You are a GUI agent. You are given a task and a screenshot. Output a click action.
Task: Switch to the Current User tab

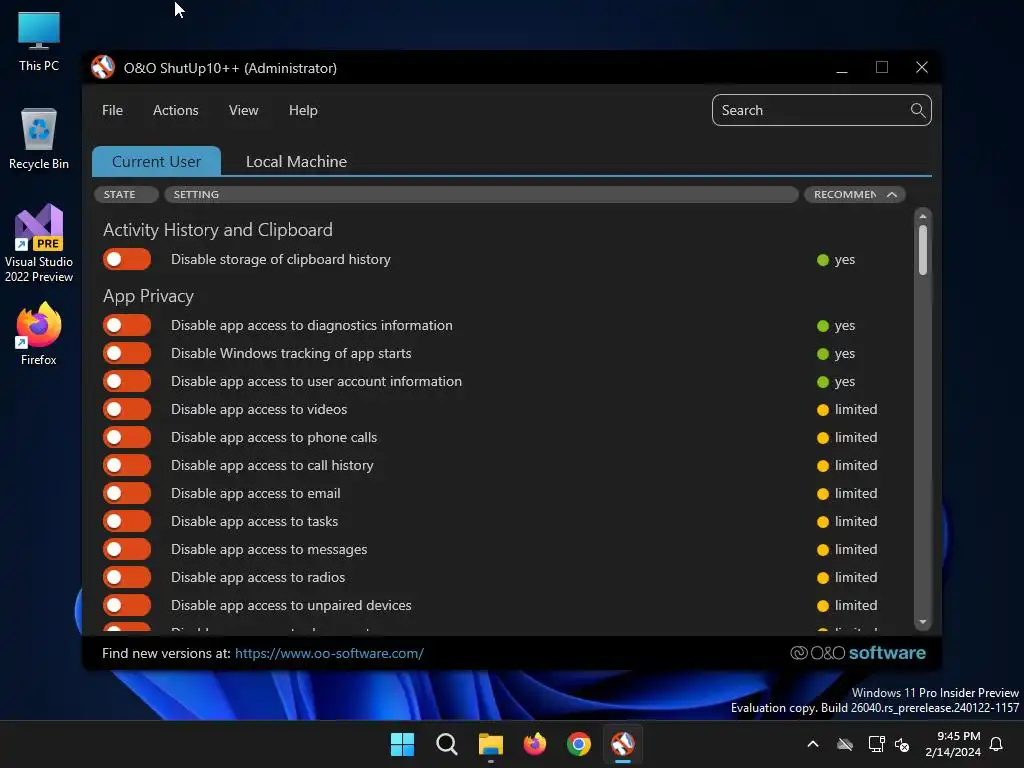pyautogui.click(x=156, y=161)
